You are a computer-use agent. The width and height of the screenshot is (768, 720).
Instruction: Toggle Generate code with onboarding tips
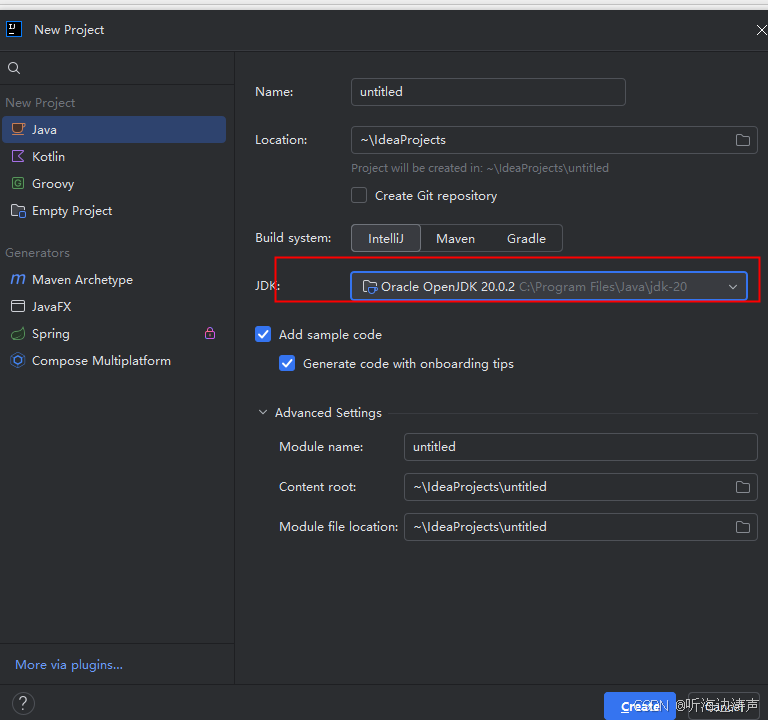click(287, 363)
